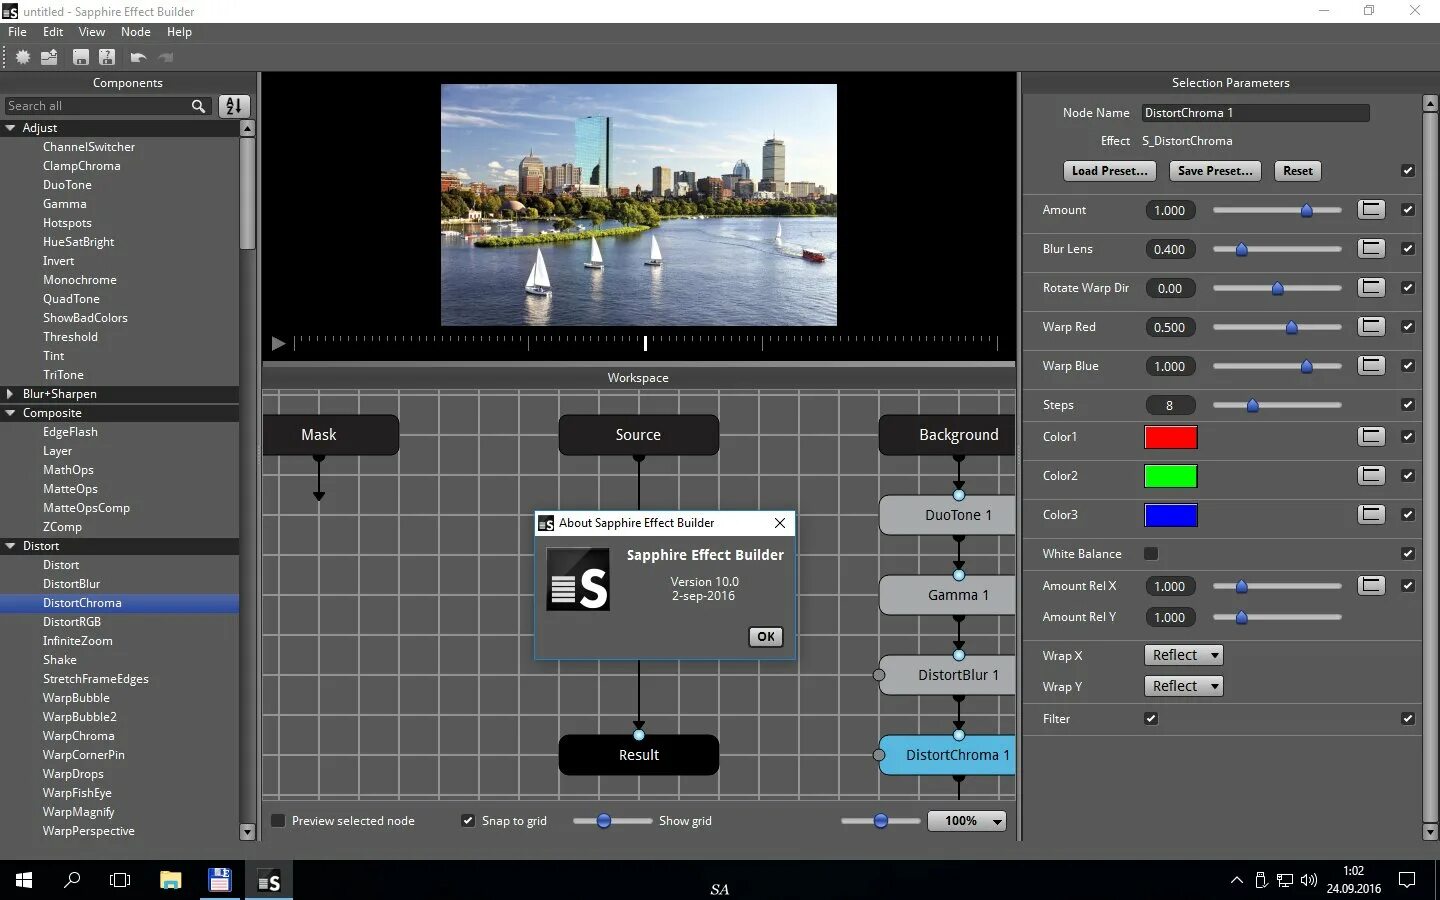Toggle the Snap to grid checkbox
The image size is (1440, 900).
tap(468, 821)
